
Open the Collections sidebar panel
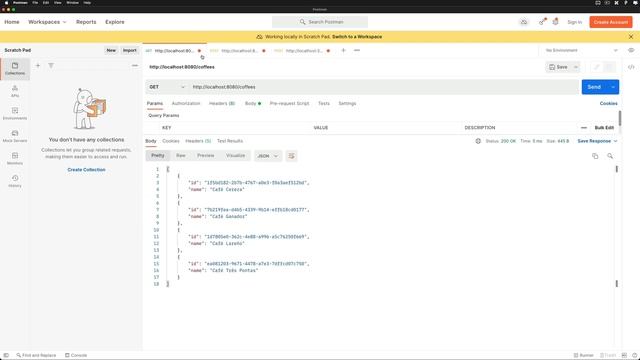click(15, 69)
